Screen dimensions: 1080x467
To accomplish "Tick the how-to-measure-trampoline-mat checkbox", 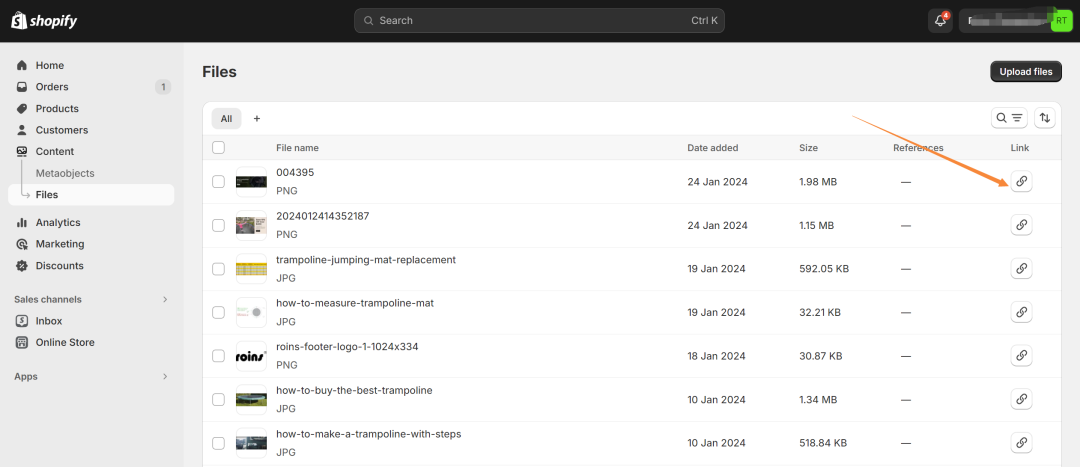I will click(218, 313).
